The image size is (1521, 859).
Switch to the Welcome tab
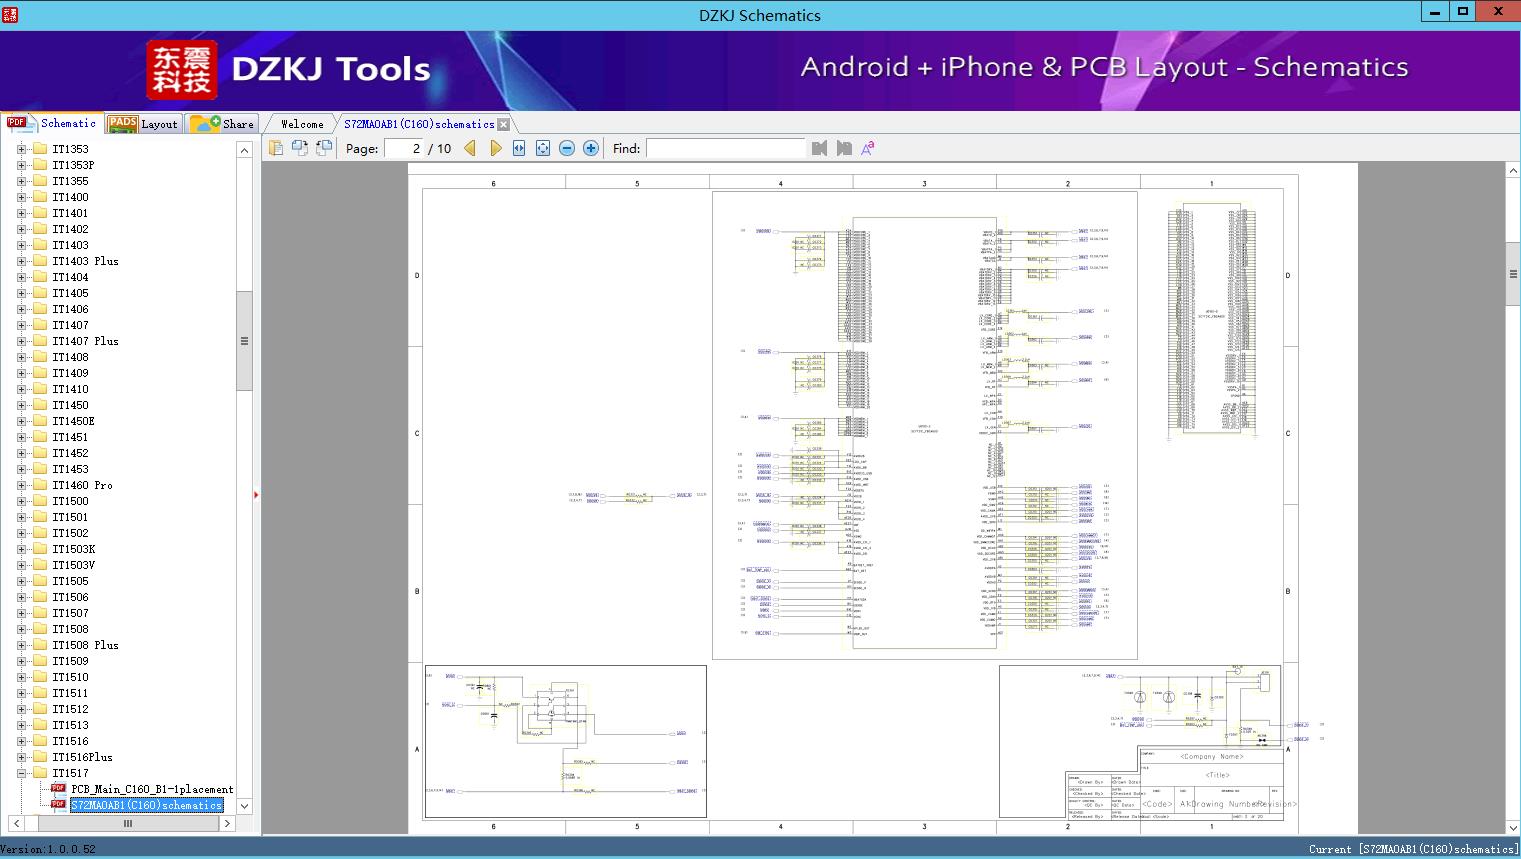pos(302,124)
